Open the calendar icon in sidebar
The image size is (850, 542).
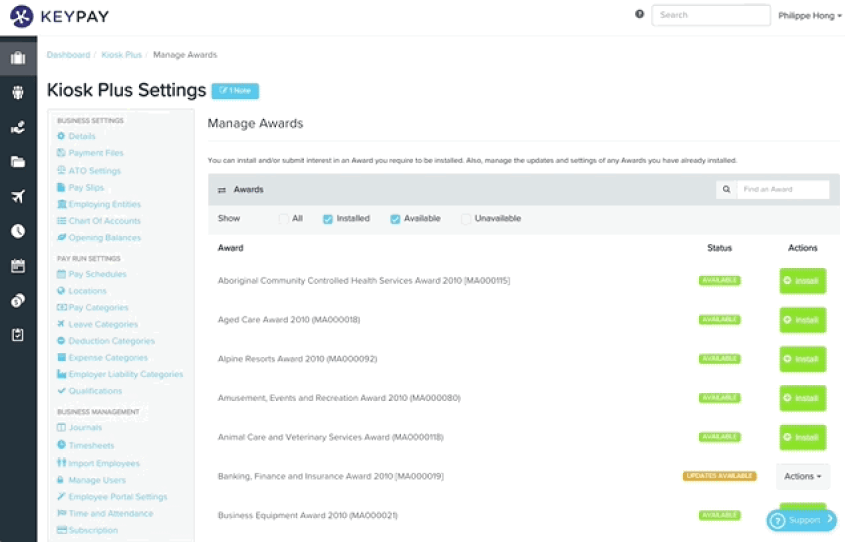click(x=18, y=266)
